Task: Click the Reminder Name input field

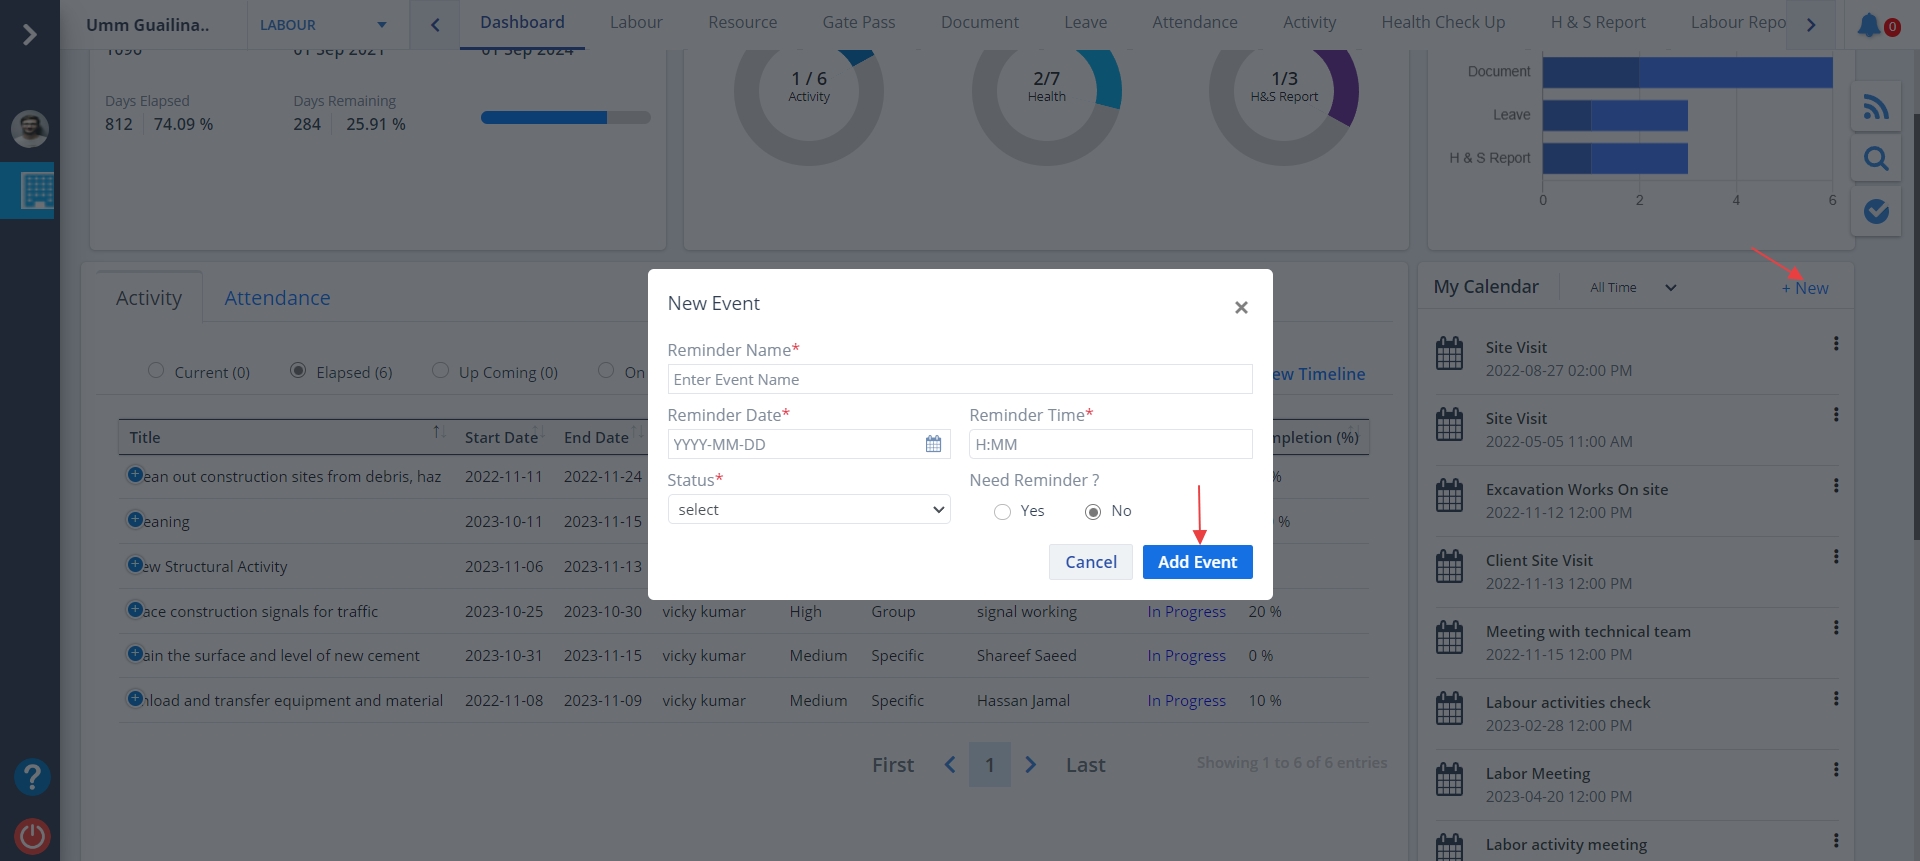Action: click(x=959, y=380)
